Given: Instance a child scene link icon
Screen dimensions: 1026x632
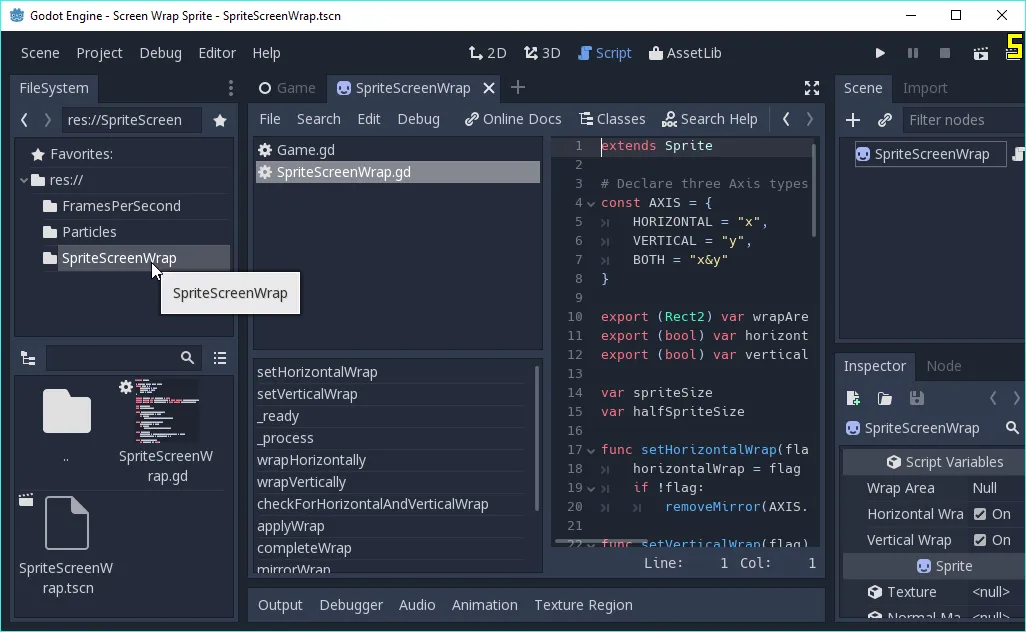Looking at the screenshot, I should click(885, 120).
